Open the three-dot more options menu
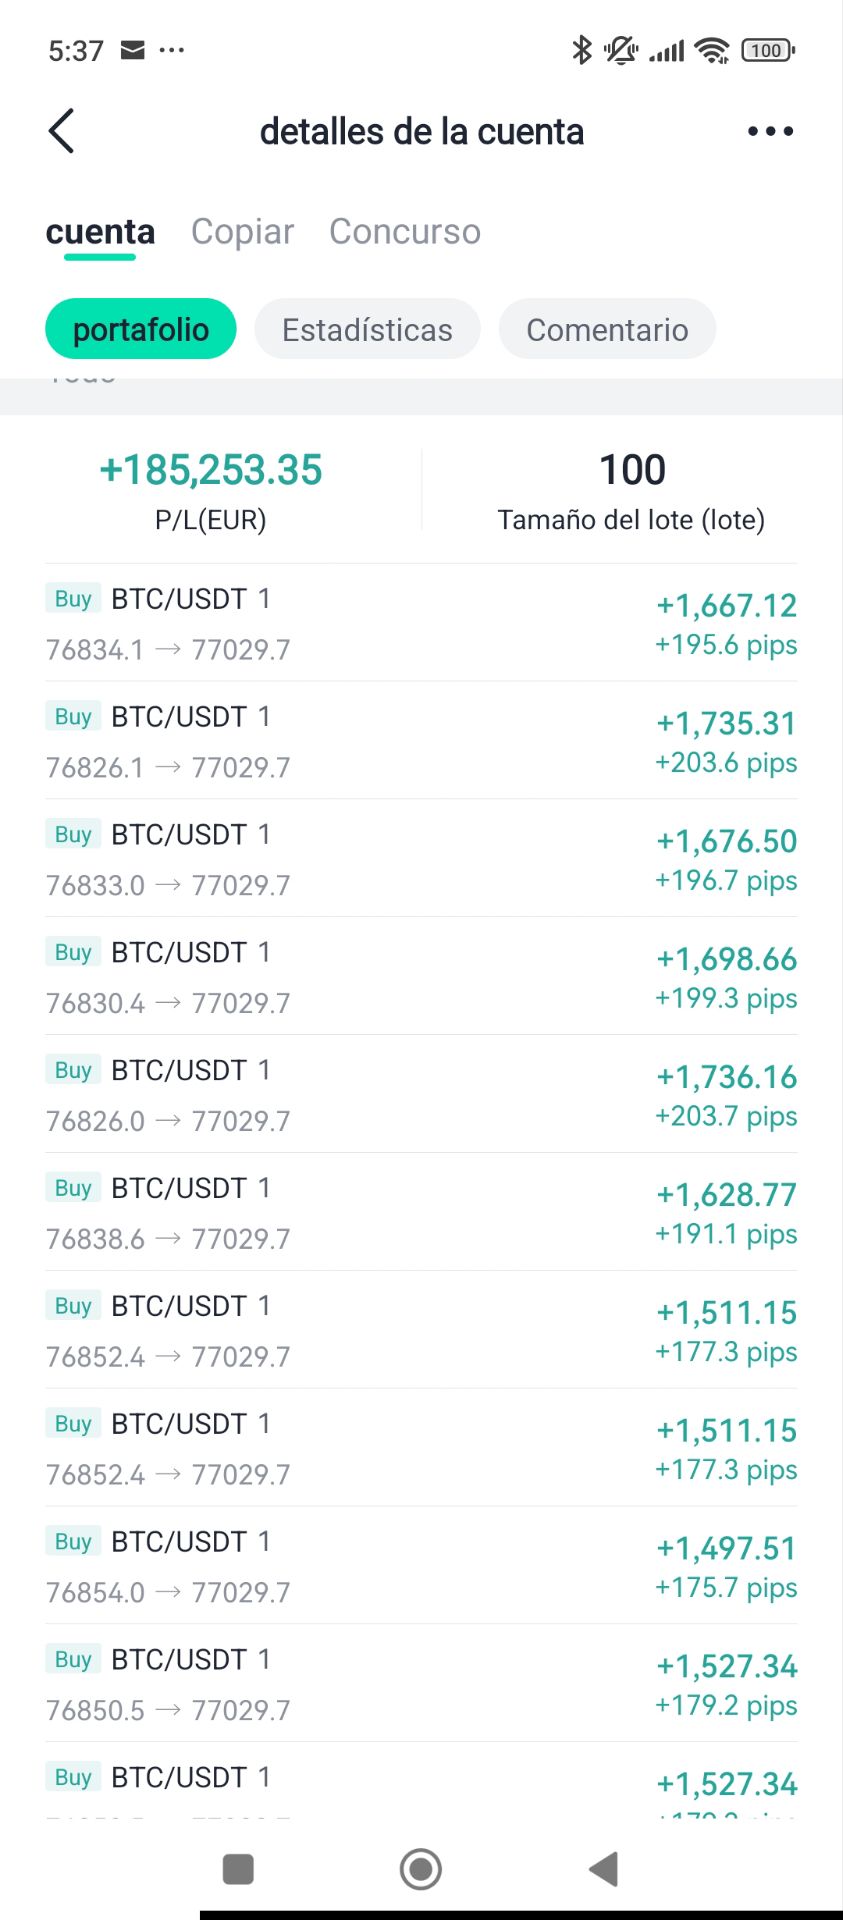Viewport: 843px width, 1920px height. 770,131
